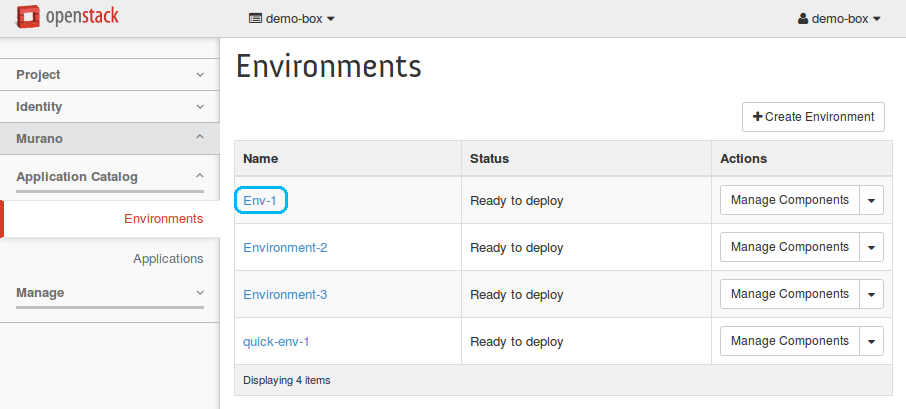Expand the Manage sidebar group
This screenshot has width=906, height=409.
point(109,293)
